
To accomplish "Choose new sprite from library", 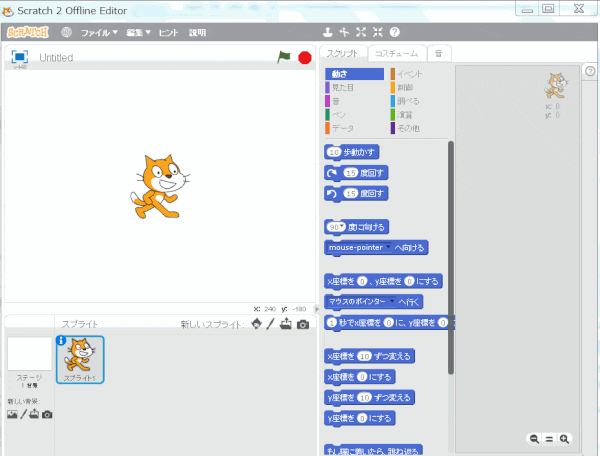I will click(x=256, y=324).
